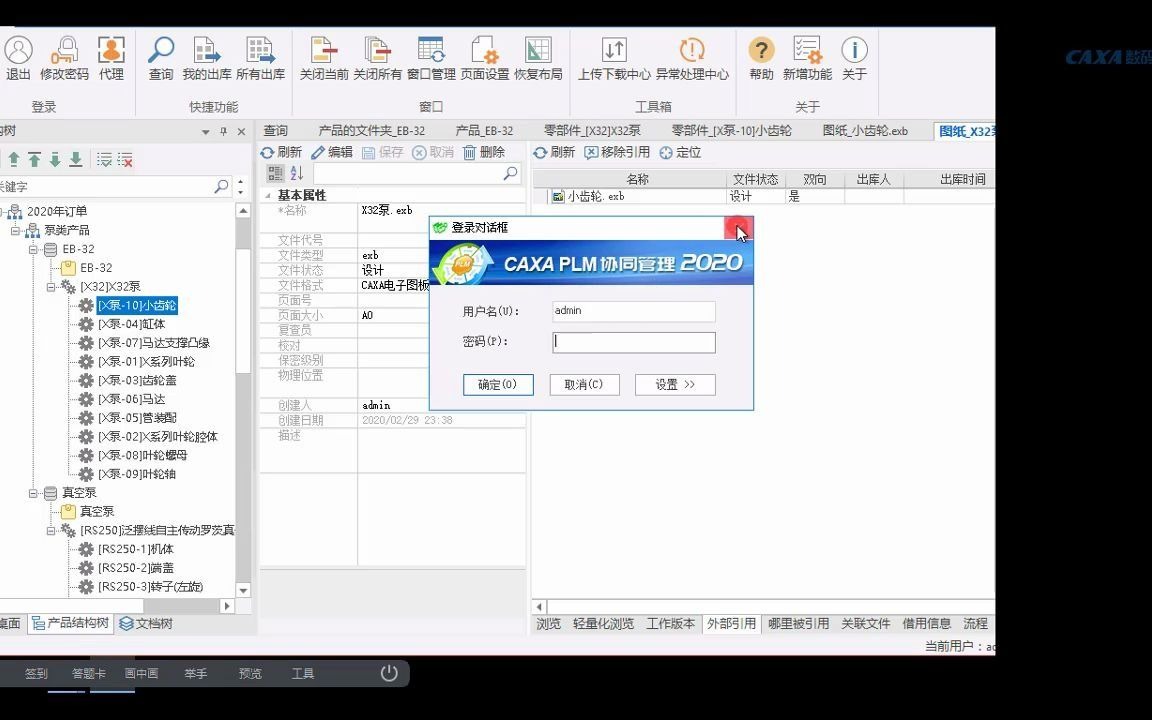Switch to 零部件_[X32]X32泵 tab
This screenshot has height=720, width=1152.
coord(592,131)
